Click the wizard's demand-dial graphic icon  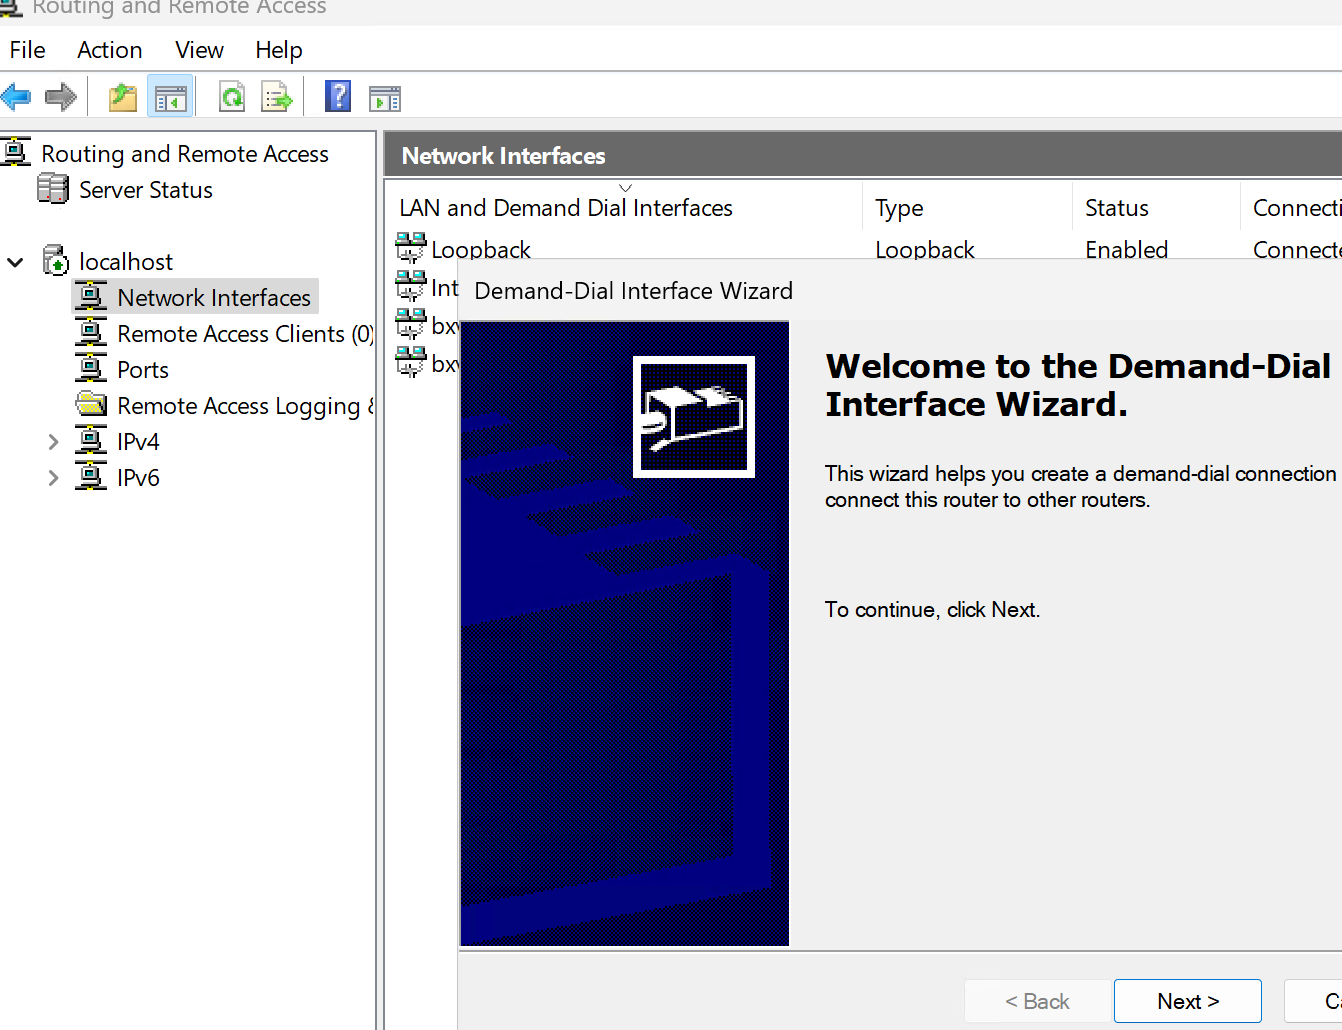click(x=694, y=417)
